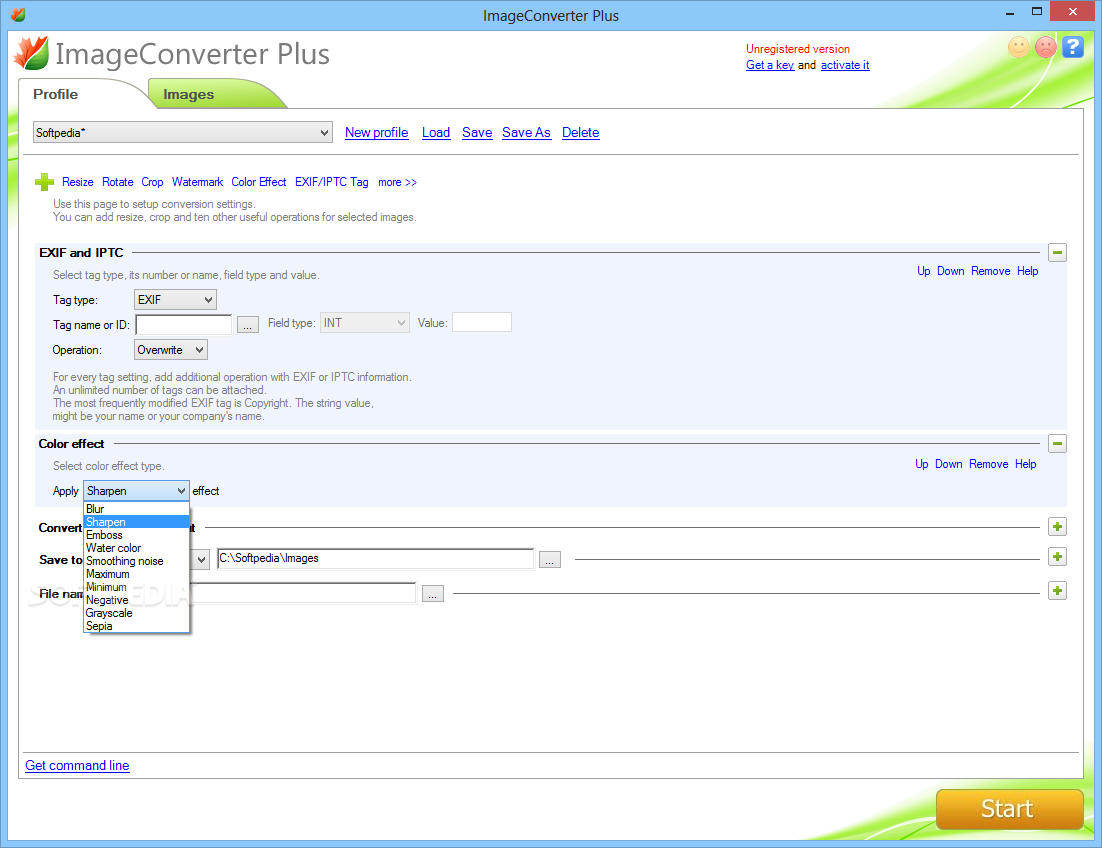Click the Tag name or ID field
The image size is (1102, 848).
(183, 325)
